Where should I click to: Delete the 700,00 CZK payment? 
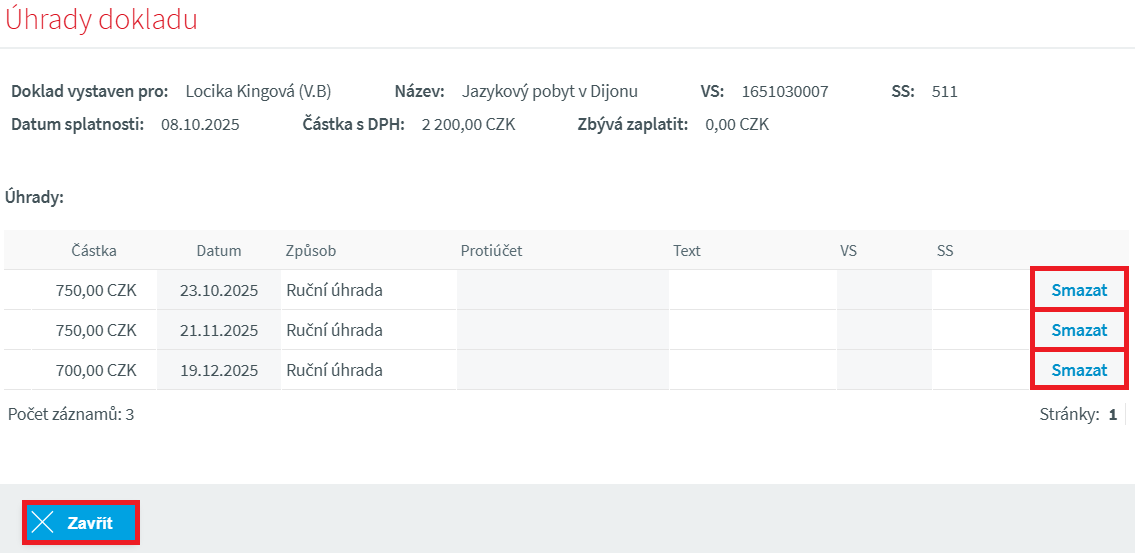(x=1079, y=370)
